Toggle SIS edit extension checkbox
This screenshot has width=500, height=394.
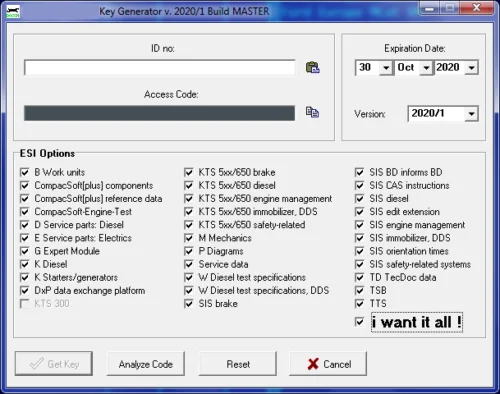(x=359, y=212)
